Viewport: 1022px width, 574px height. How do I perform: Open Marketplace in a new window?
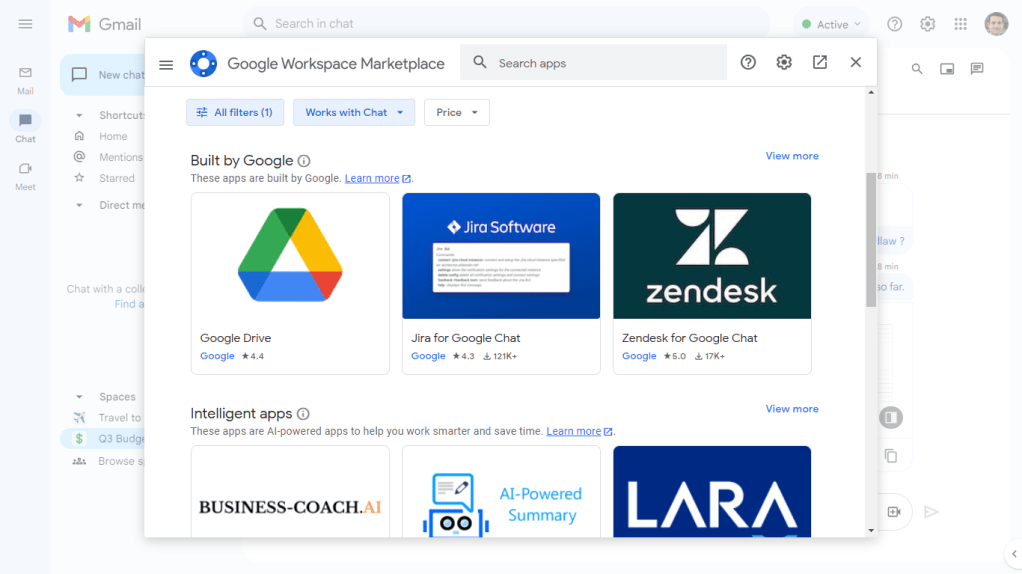click(x=820, y=63)
